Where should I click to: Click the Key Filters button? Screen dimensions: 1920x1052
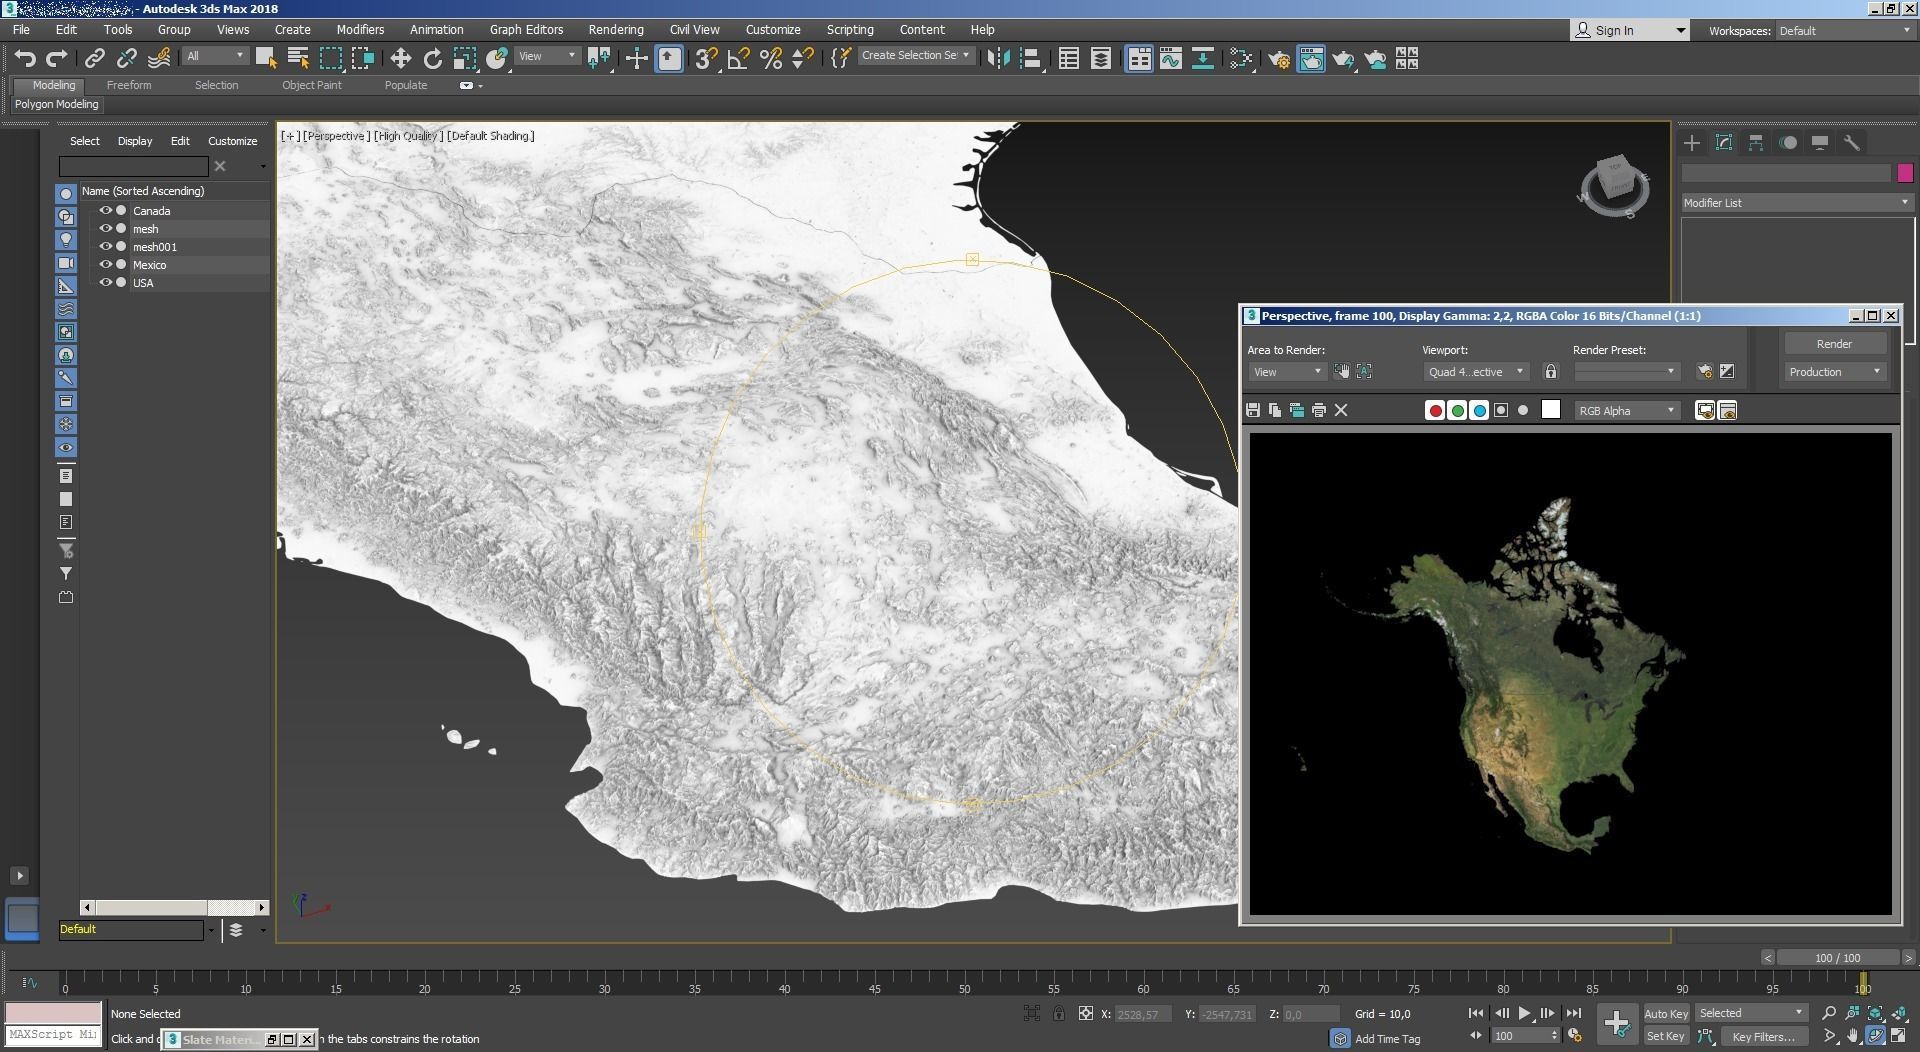click(1763, 1037)
